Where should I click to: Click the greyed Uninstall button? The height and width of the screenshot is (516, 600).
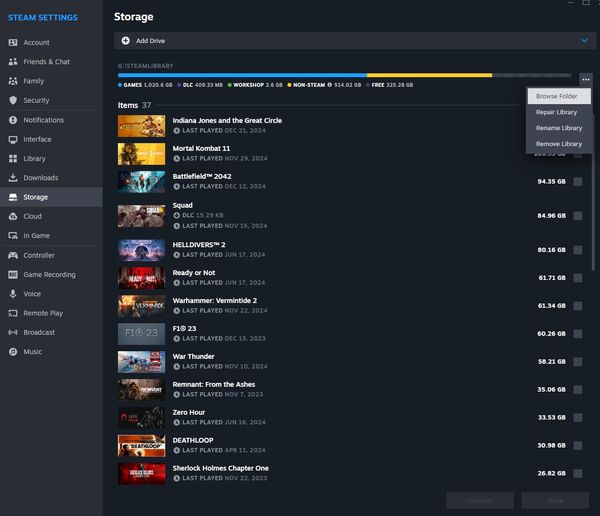[x=480, y=500]
